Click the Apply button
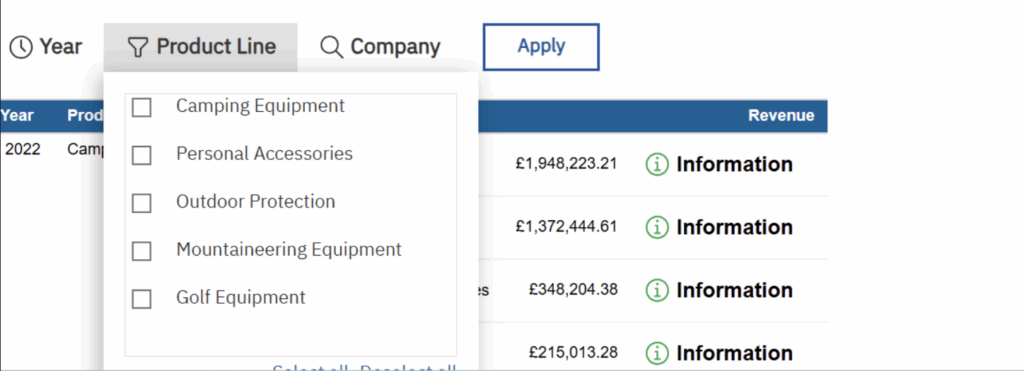 pyautogui.click(x=541, y=47)
